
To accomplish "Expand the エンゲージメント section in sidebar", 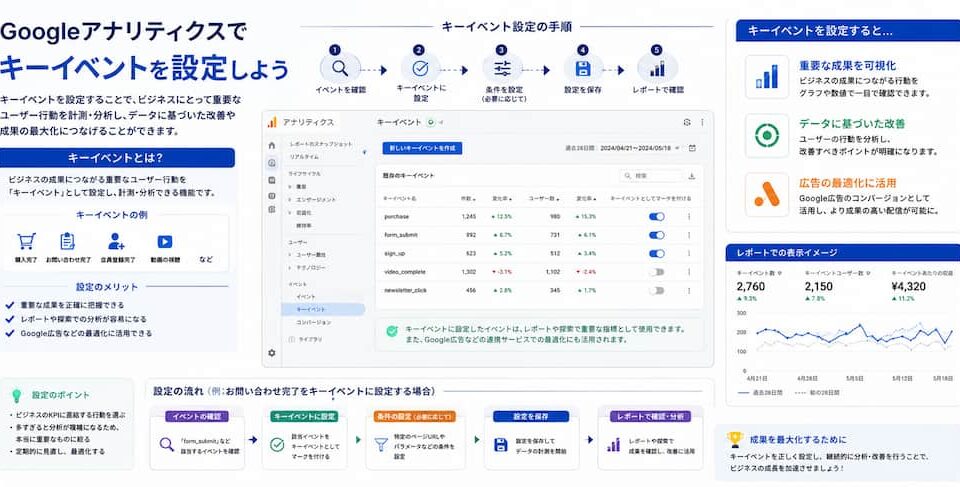I will 312,200.
